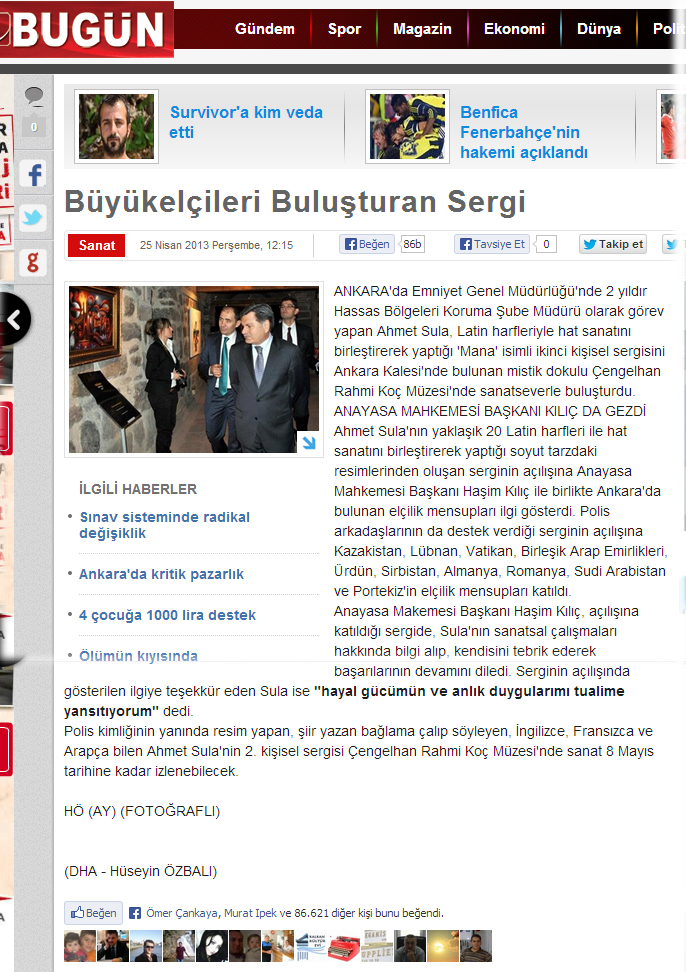Like the article using bottom Beğen button

(94, 912)
